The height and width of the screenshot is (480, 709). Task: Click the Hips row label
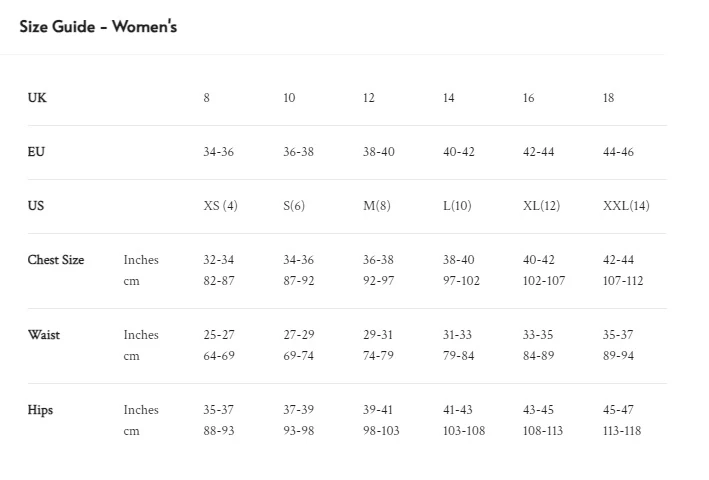41,410
